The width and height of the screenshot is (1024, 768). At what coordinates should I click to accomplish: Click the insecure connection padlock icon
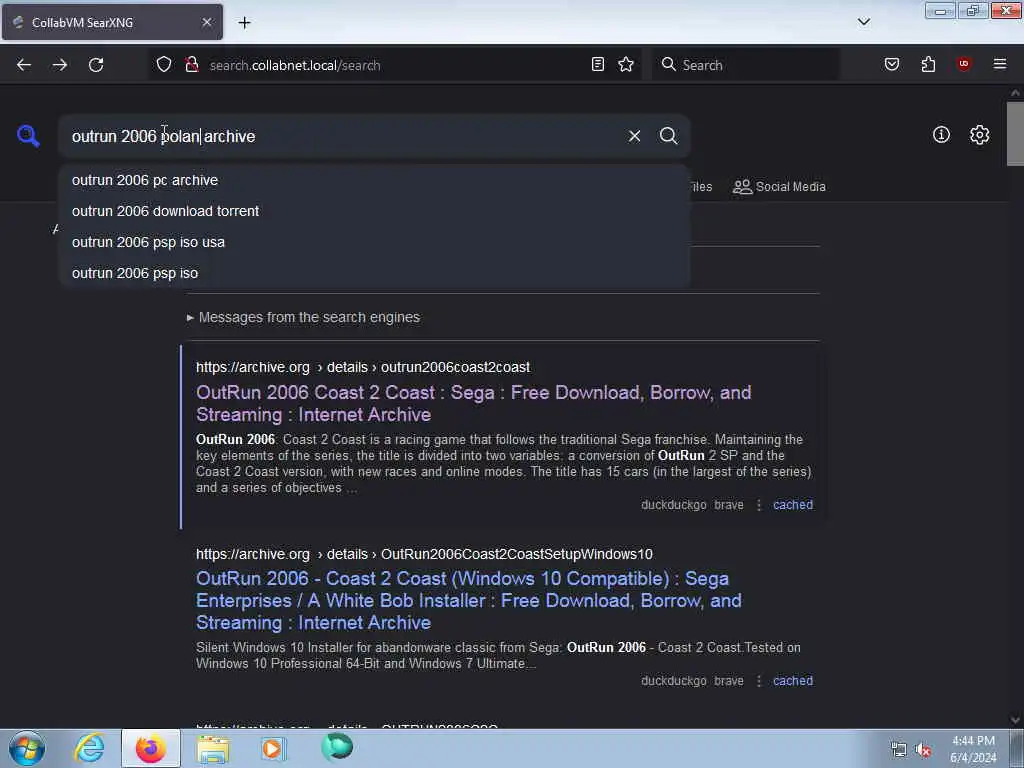click(191, 65)
